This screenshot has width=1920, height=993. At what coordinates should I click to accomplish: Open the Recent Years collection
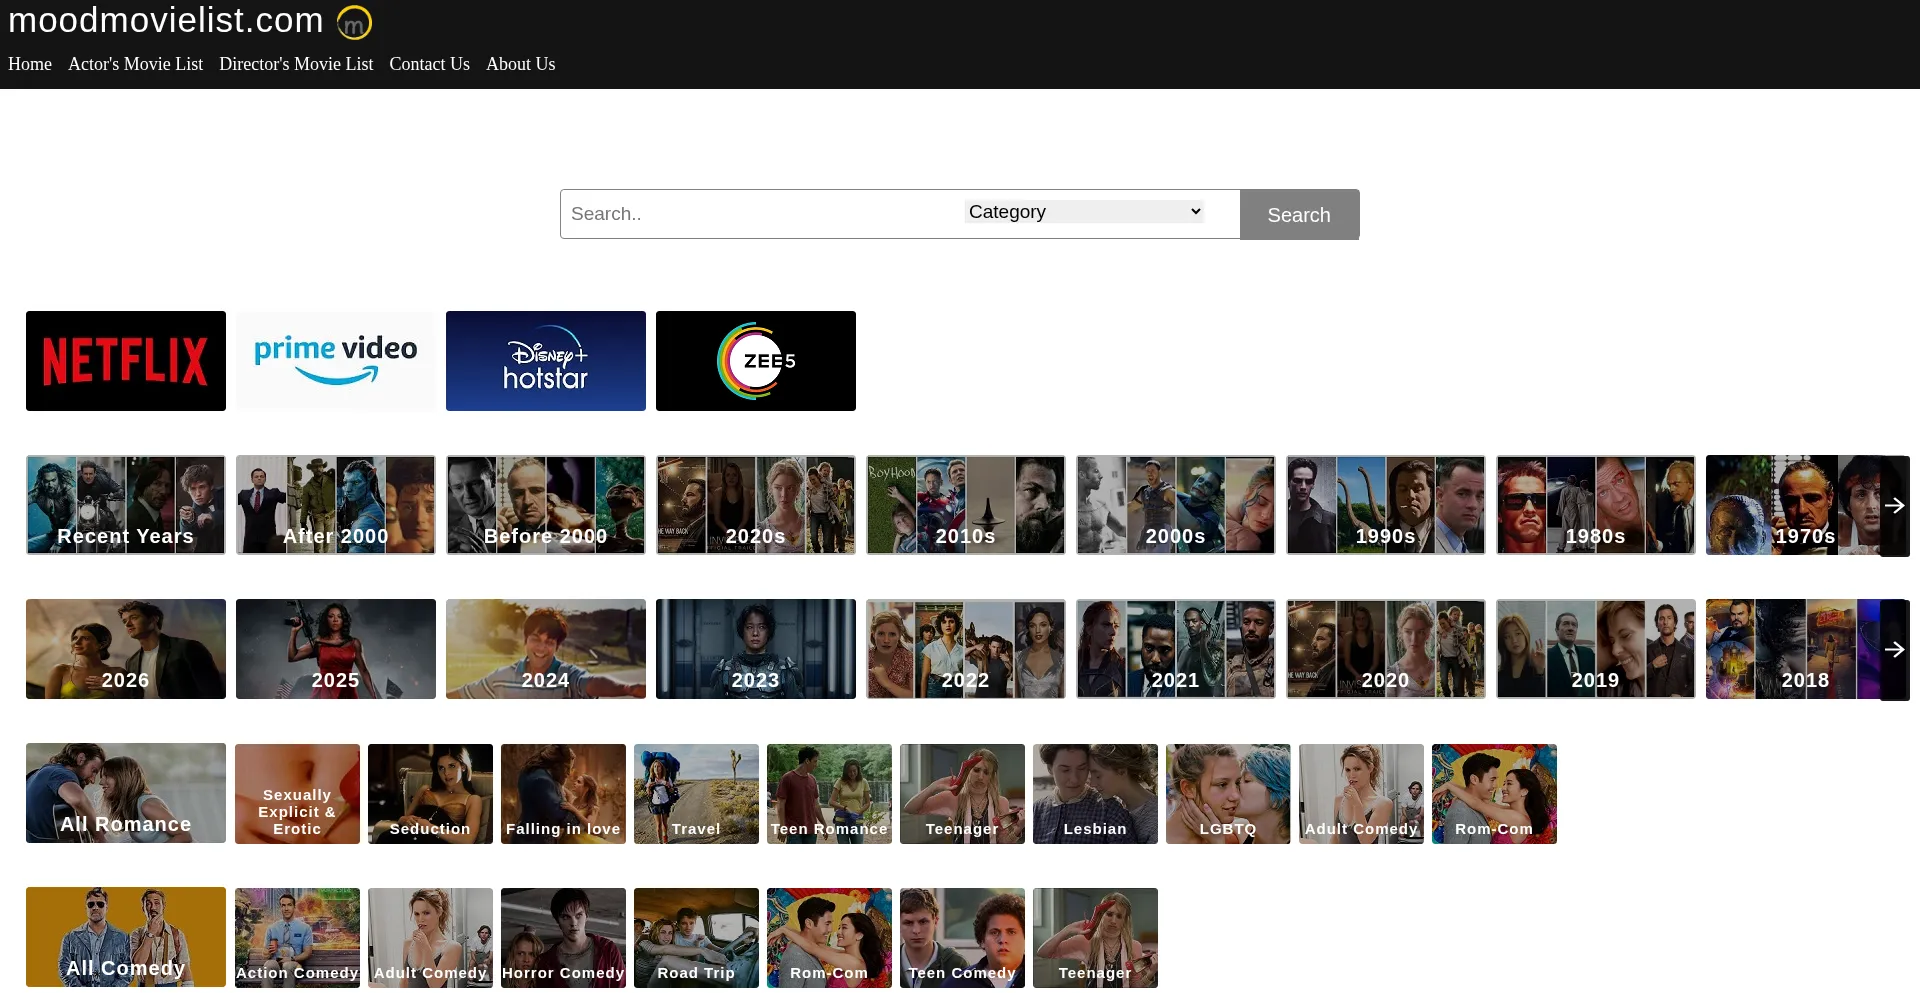[x=126, y=505]
